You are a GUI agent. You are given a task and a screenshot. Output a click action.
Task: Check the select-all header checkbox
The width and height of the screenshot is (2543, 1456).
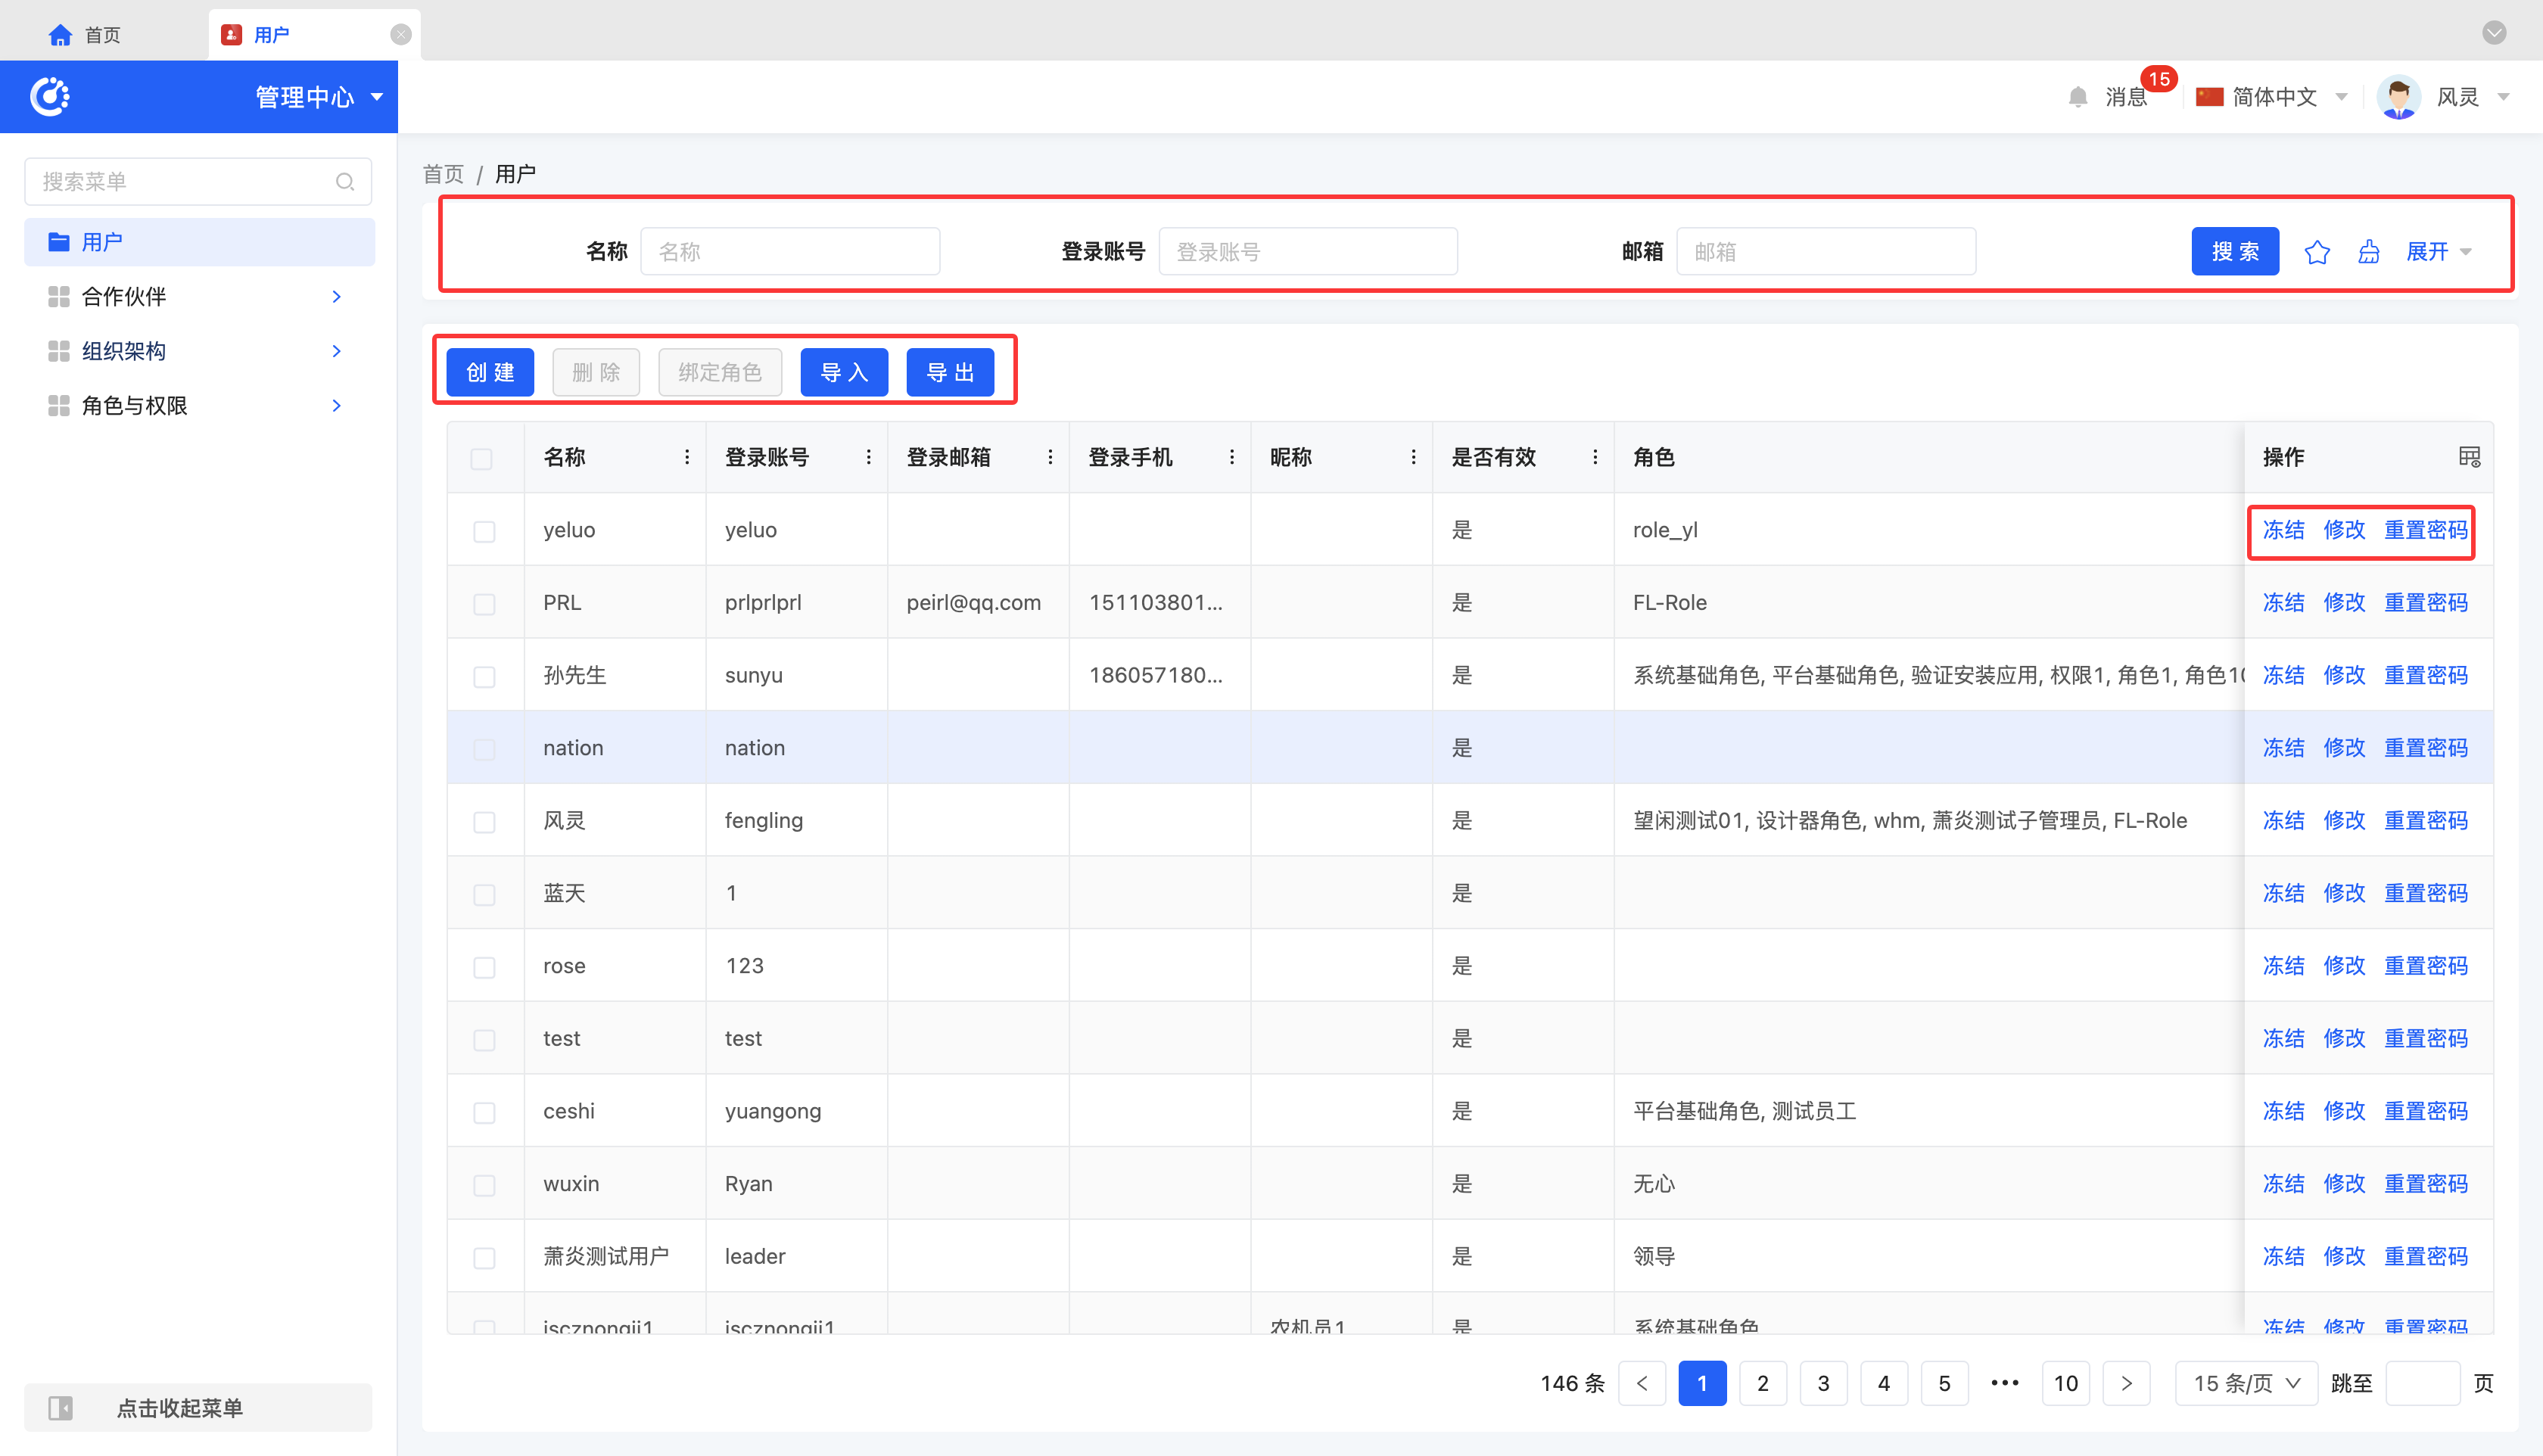482,459
